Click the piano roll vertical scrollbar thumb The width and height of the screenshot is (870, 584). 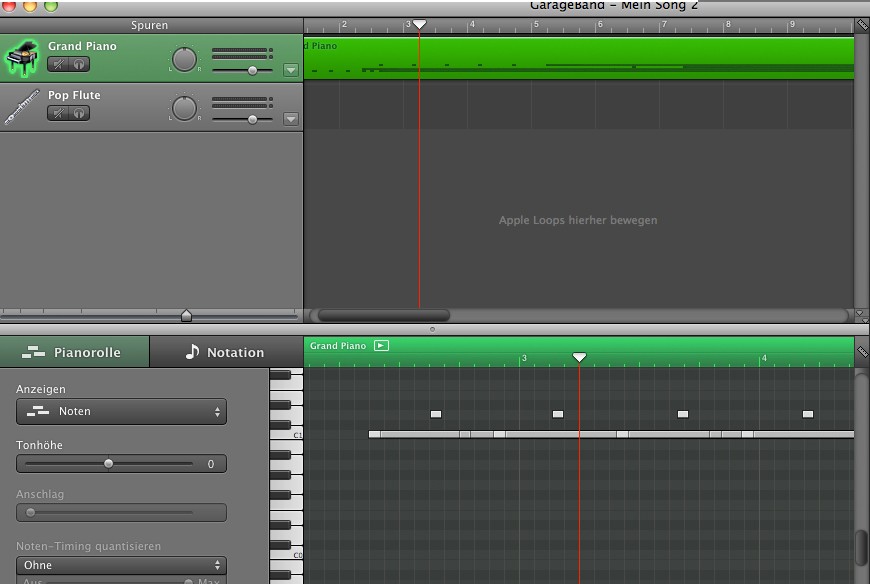coord(861,549)
